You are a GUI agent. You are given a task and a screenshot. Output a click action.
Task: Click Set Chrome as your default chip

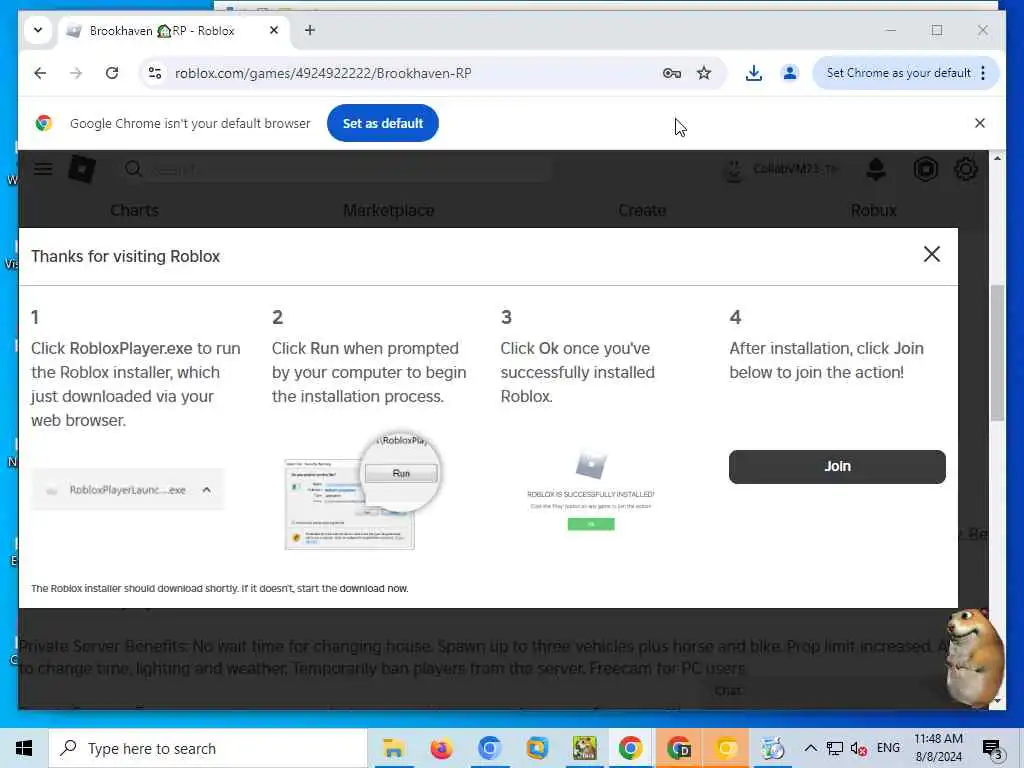coord(899,73)
